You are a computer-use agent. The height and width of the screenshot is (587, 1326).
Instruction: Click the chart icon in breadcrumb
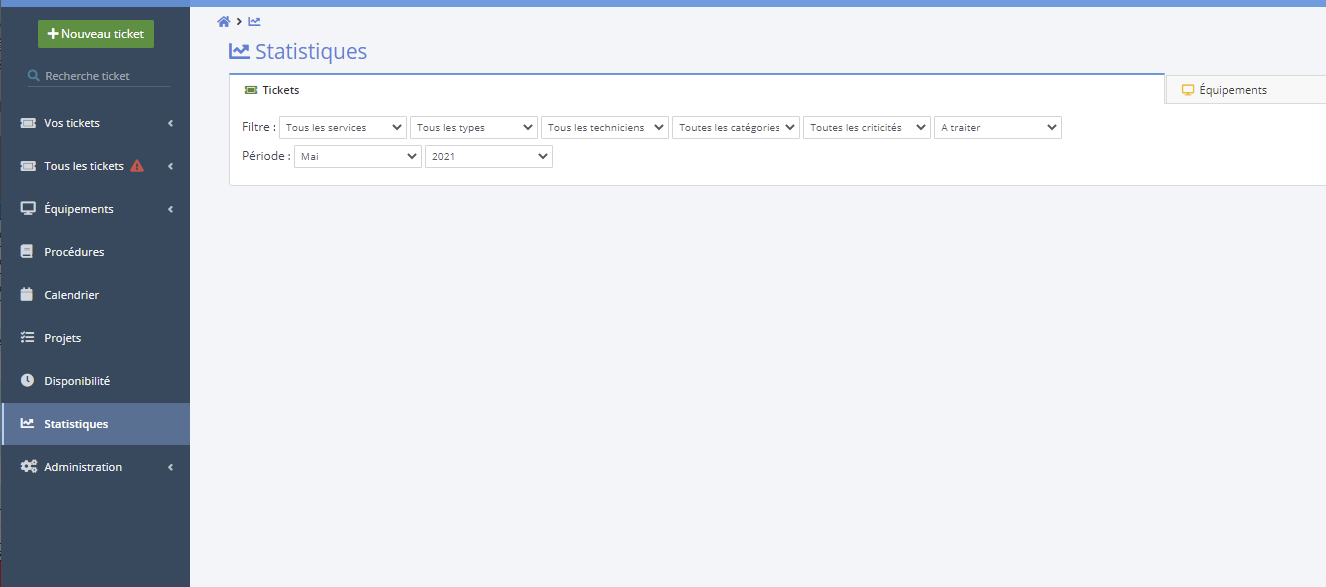[254, 22]
